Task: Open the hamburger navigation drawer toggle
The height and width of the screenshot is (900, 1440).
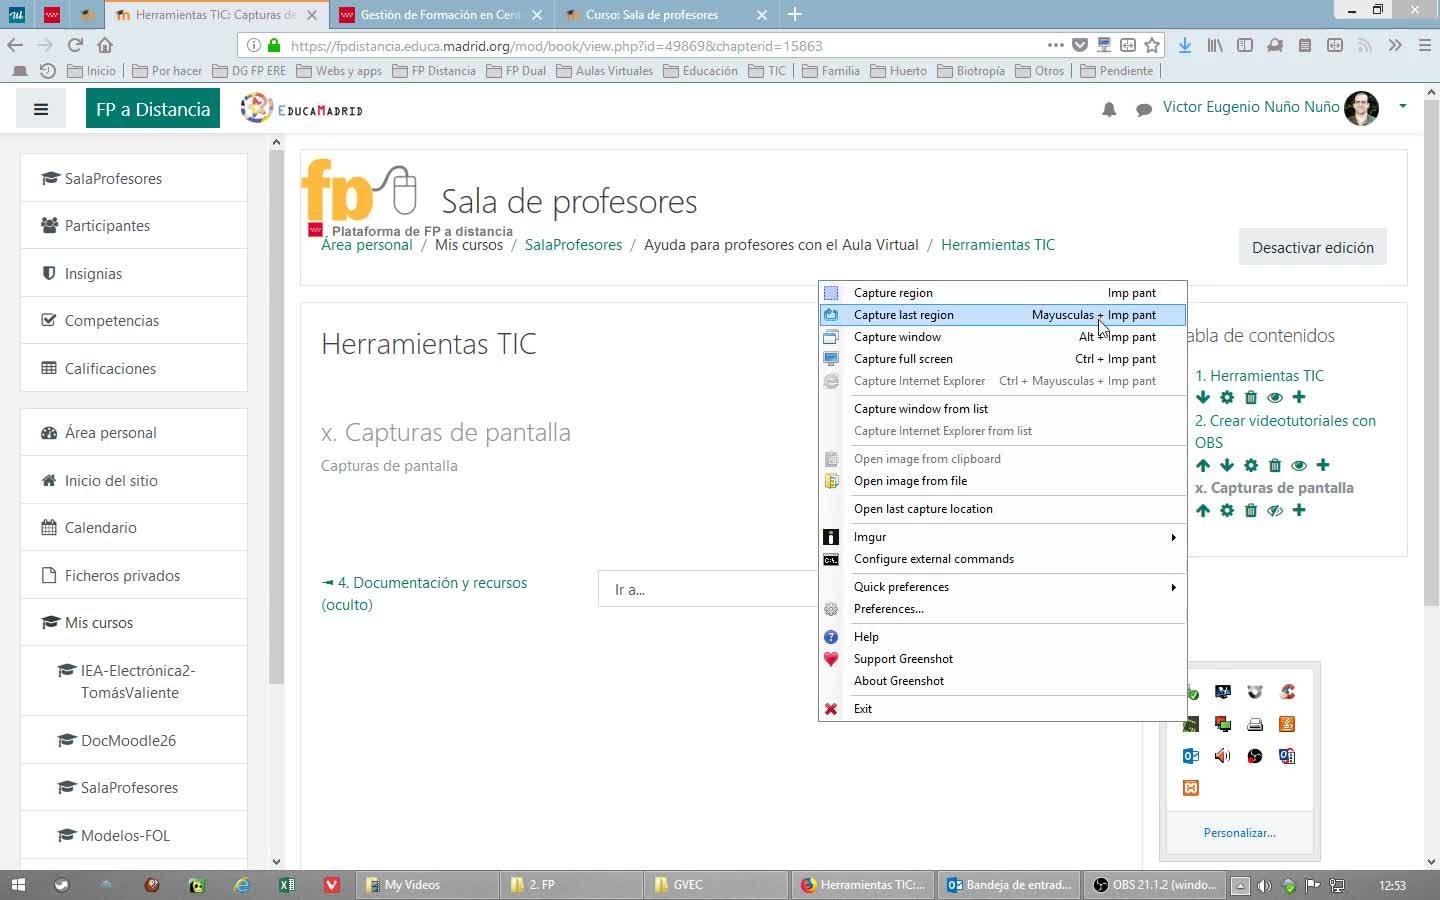Action: 41,110
